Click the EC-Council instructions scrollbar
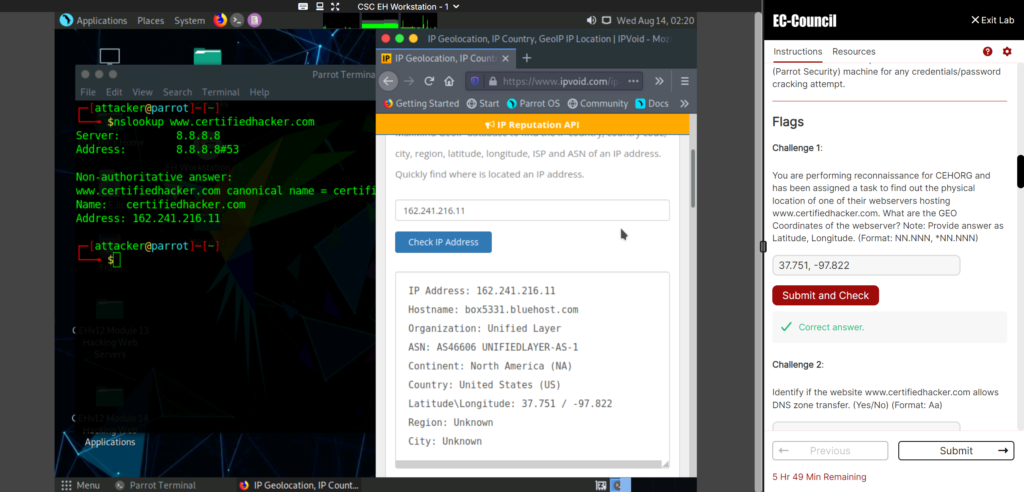The image size is (1024, 492). [1020, 171]
